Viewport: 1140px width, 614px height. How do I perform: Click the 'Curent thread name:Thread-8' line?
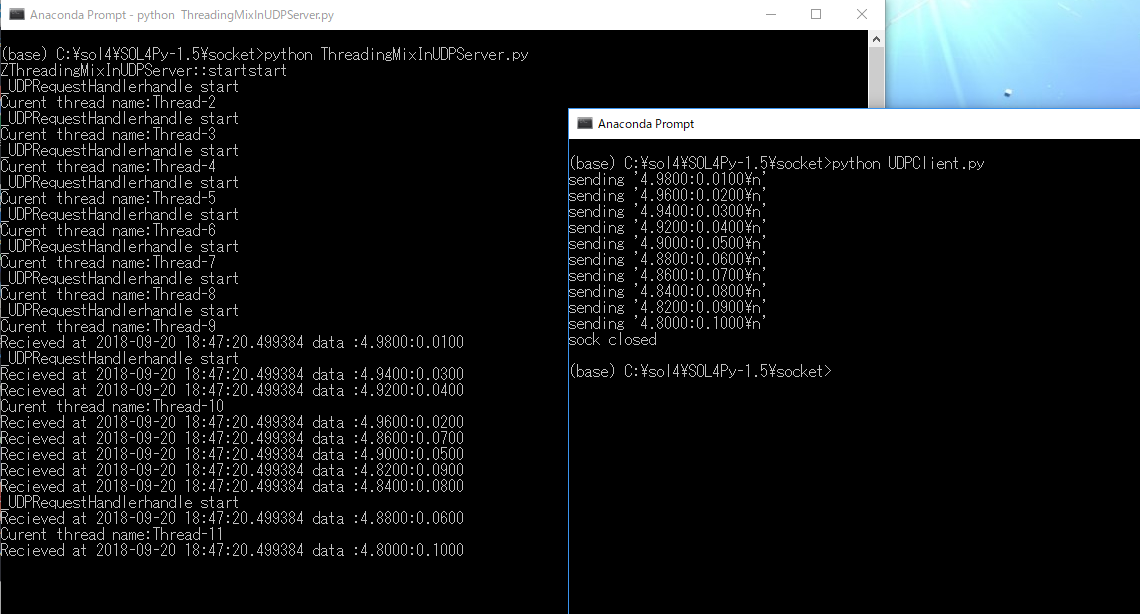click(108, 294)
